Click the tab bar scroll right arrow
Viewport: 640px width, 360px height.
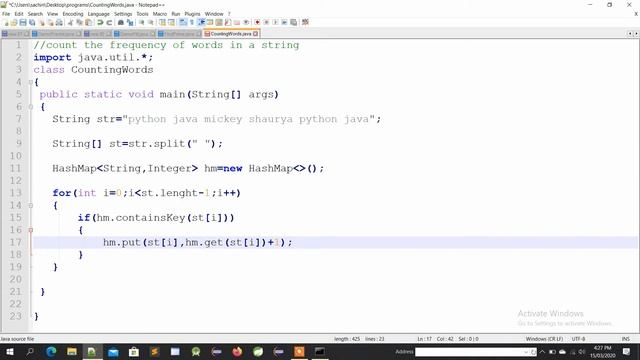click(x=636, y=33)
